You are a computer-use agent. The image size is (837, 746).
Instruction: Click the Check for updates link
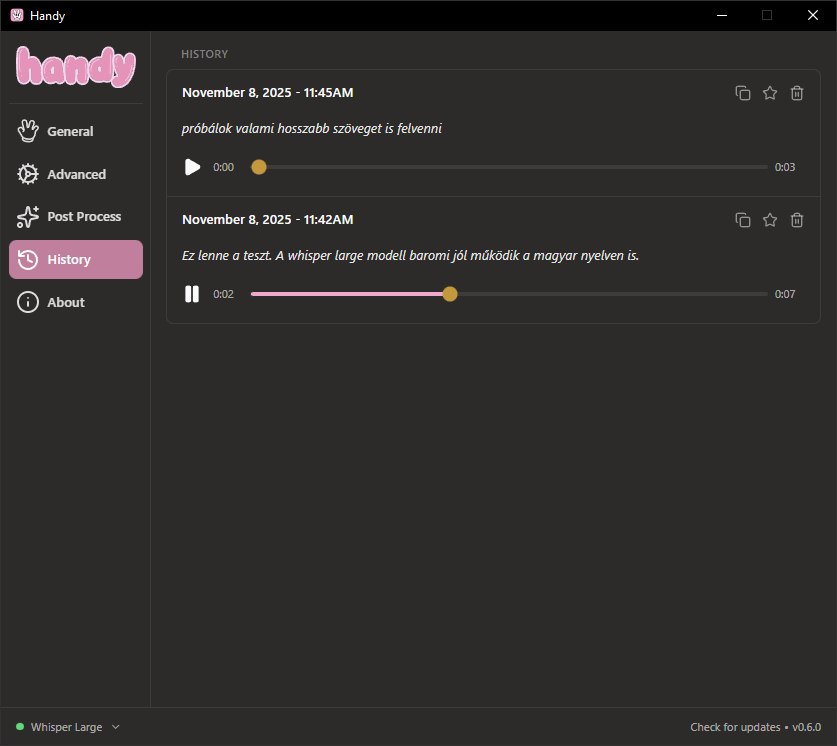(733, 727)
